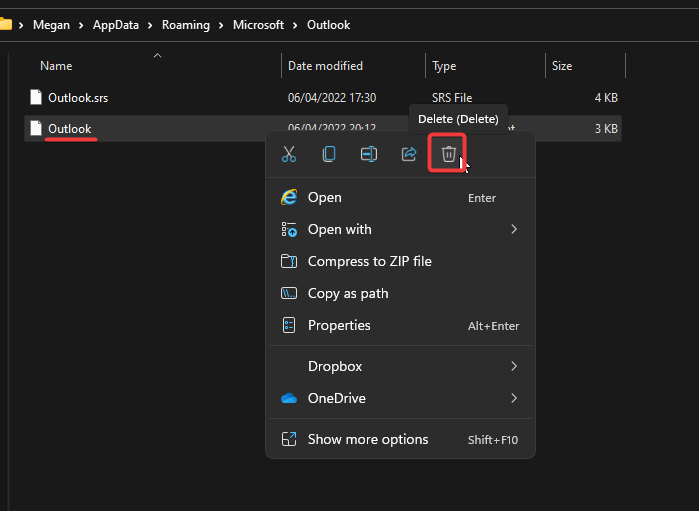Open Properties from context menu
This screenshot has width=699, height=511.
pyautogui.click(x=400, y=326)
